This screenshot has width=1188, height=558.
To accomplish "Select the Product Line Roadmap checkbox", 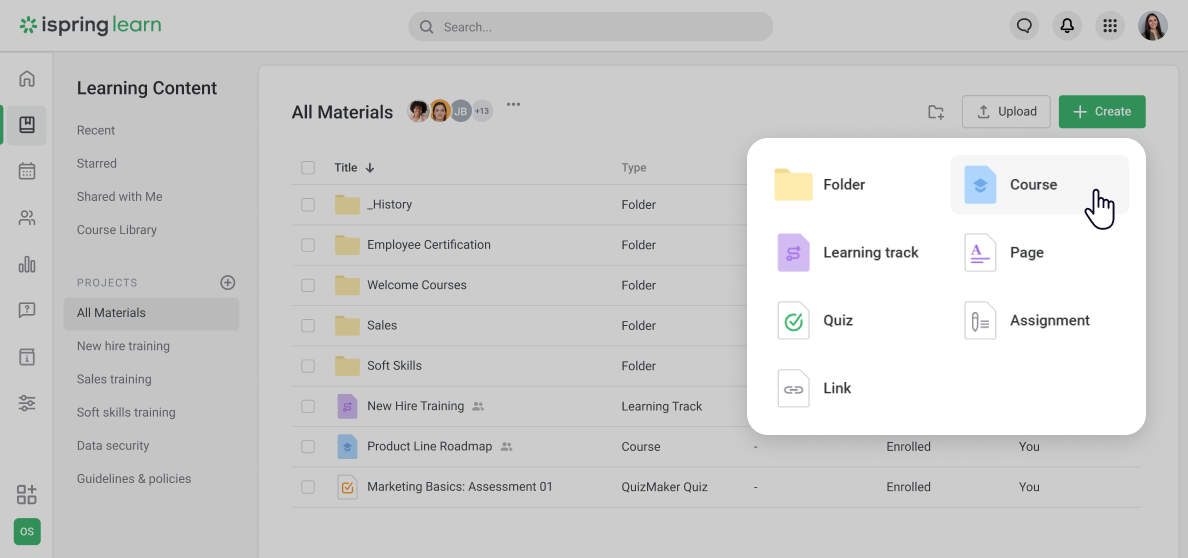I will coord(308,447).
